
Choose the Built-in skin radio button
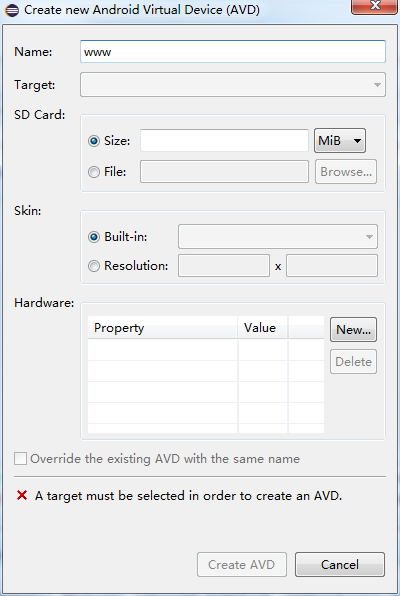(x=94, y=237)
